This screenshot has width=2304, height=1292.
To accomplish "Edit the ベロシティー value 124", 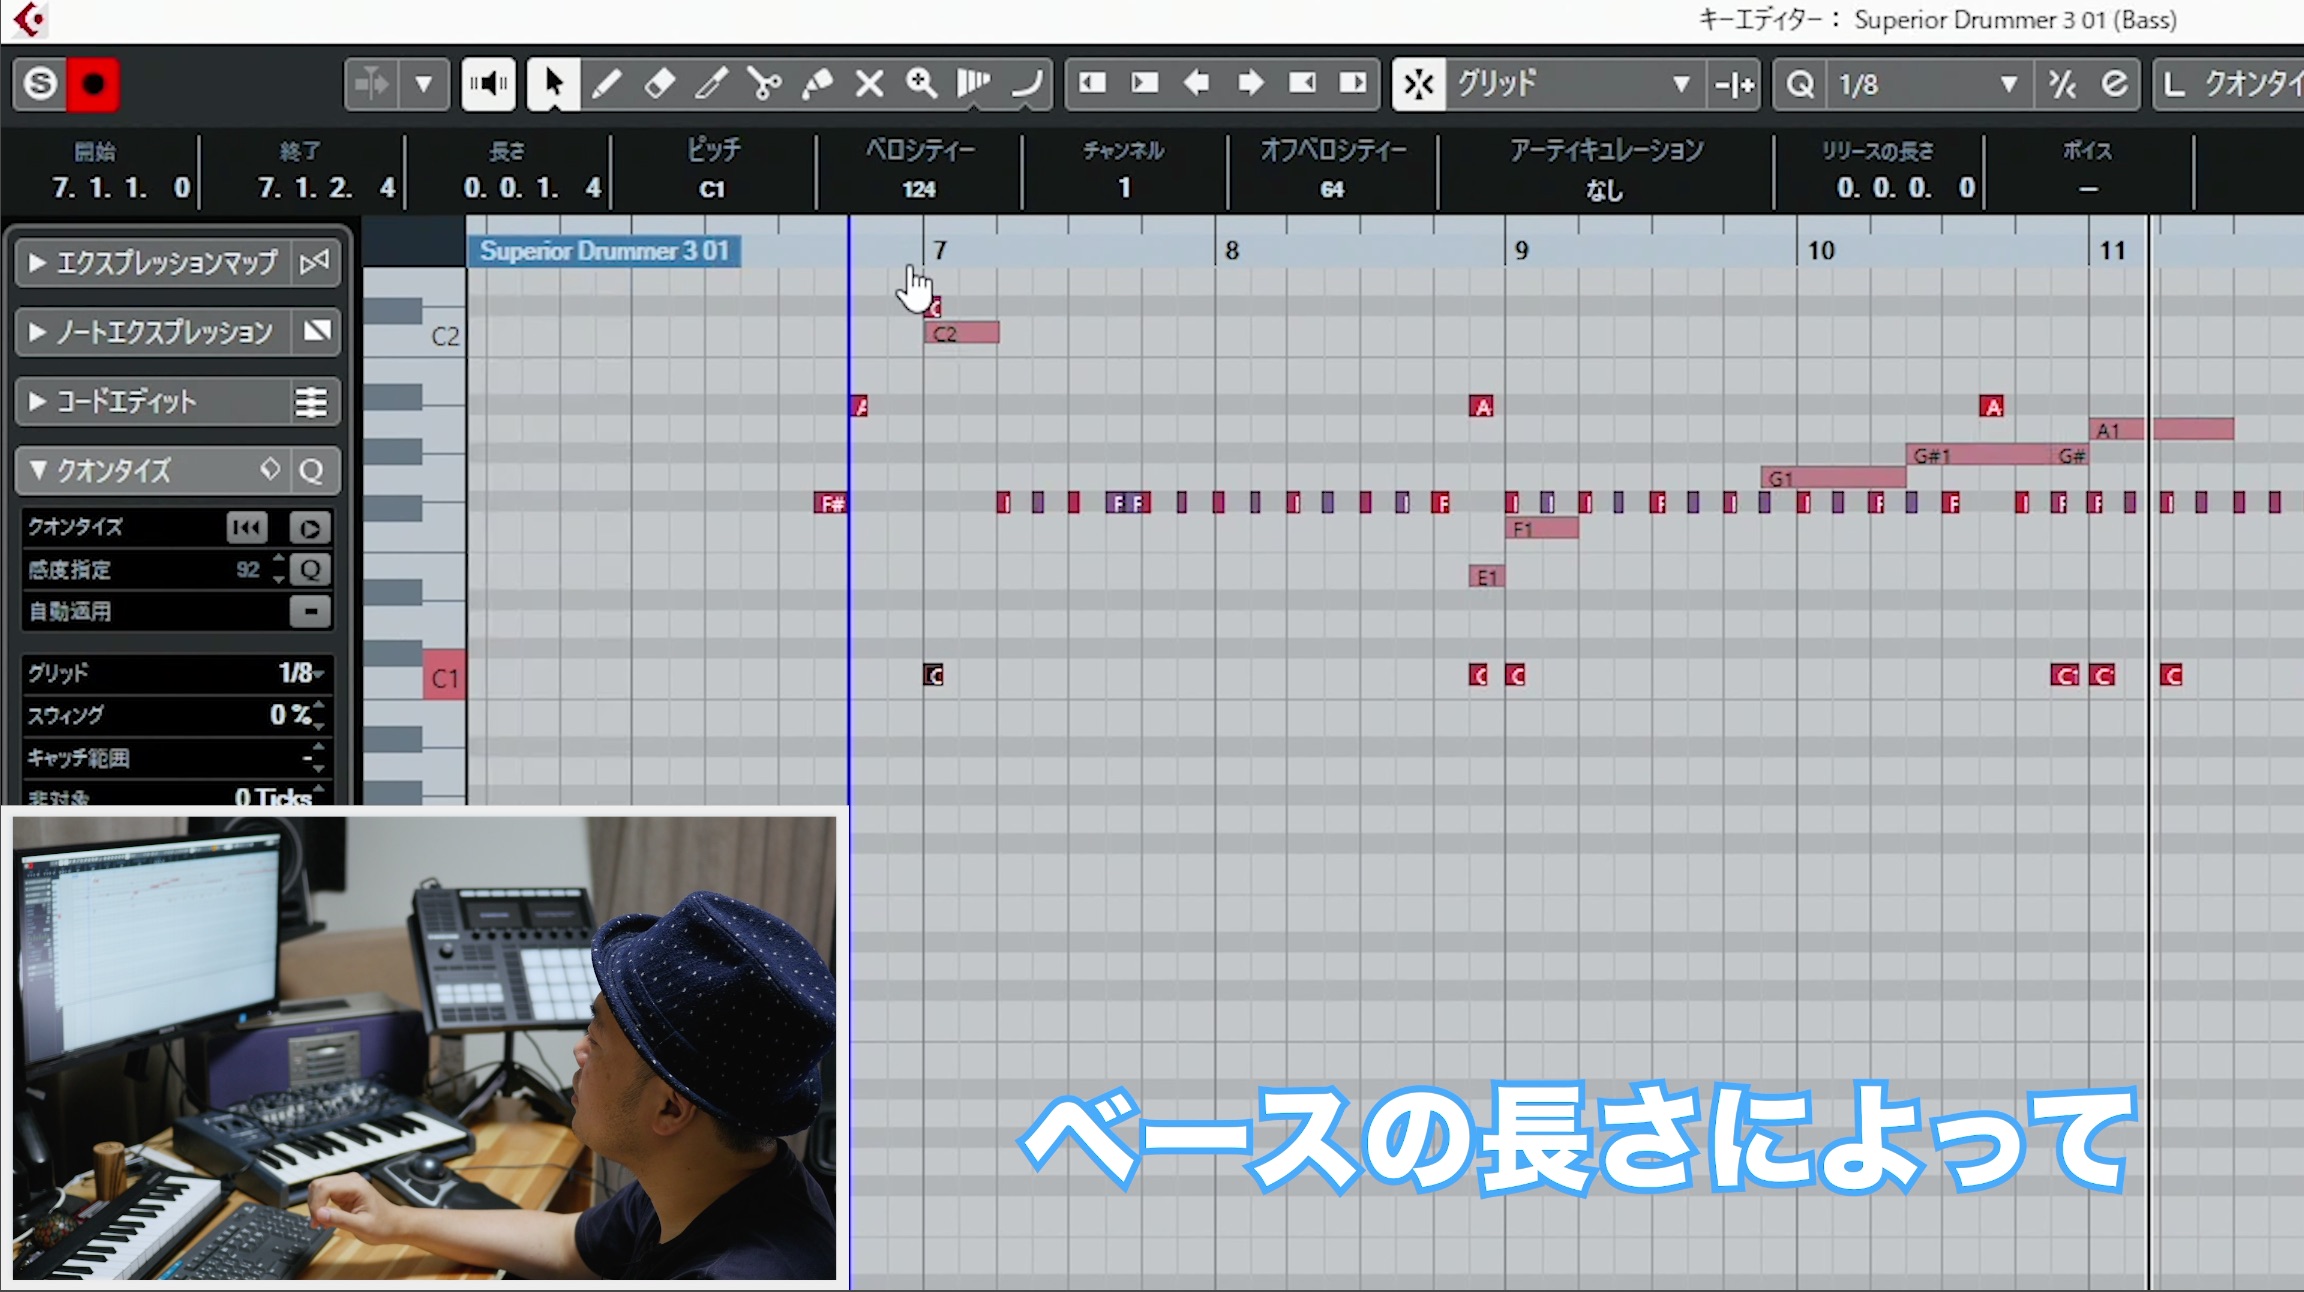I will [919, 189].
